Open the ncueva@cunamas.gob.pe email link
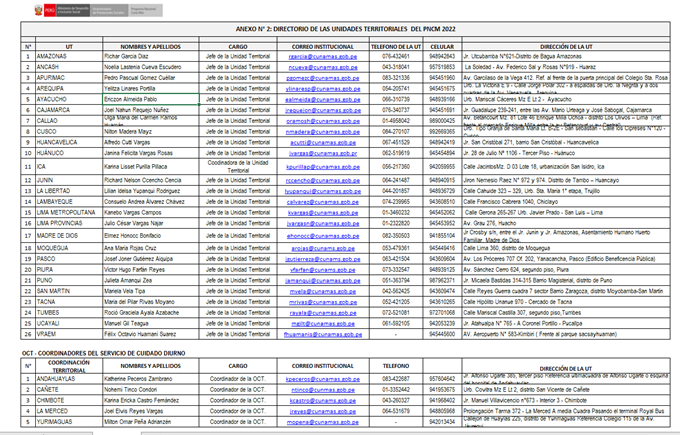680x435 pixels. tap(323, 67)
